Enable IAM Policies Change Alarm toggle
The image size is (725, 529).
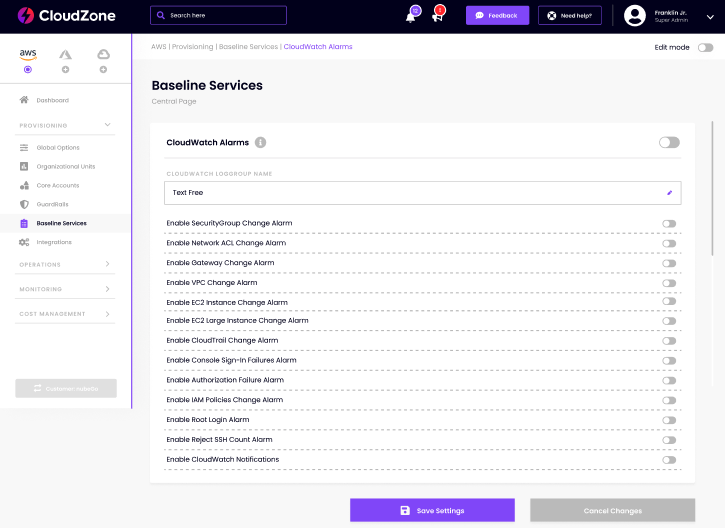tap(669, 401)
